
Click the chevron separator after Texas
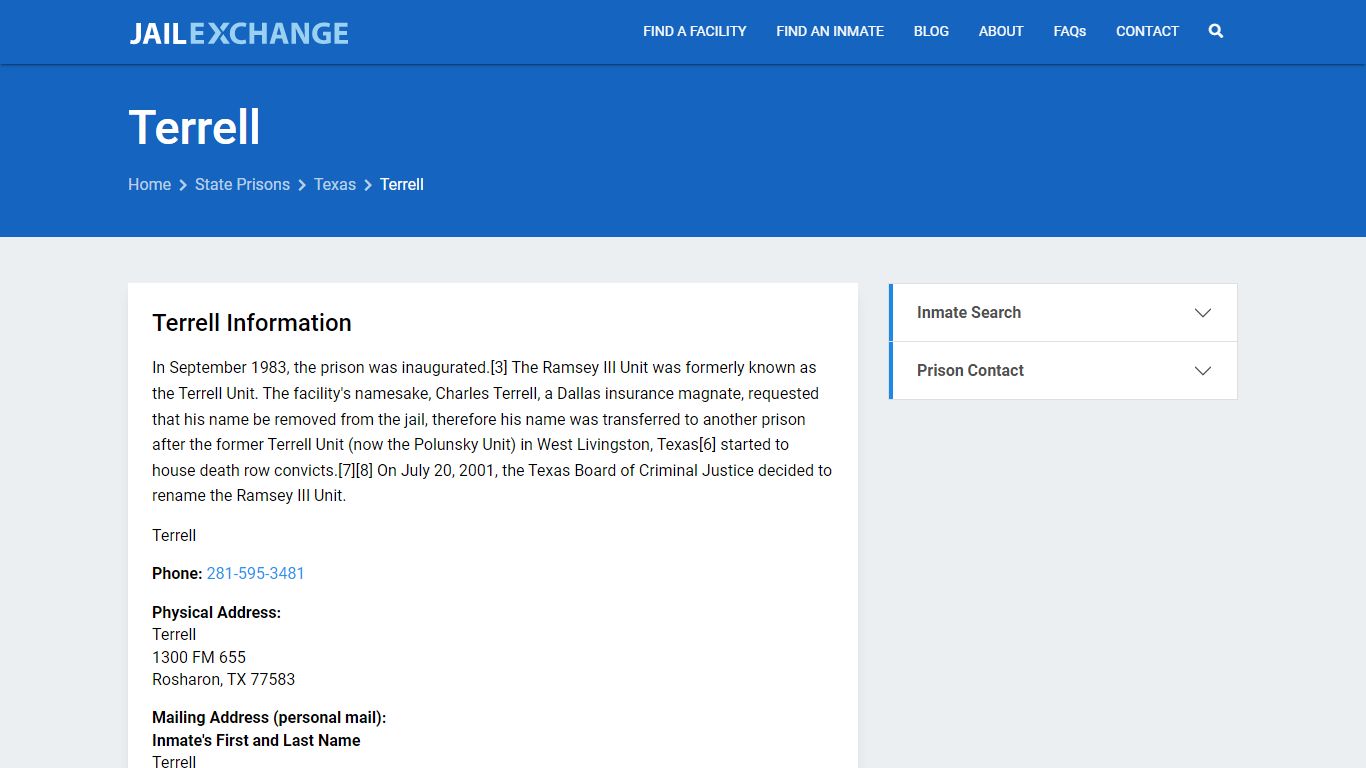tap(368, 185)
